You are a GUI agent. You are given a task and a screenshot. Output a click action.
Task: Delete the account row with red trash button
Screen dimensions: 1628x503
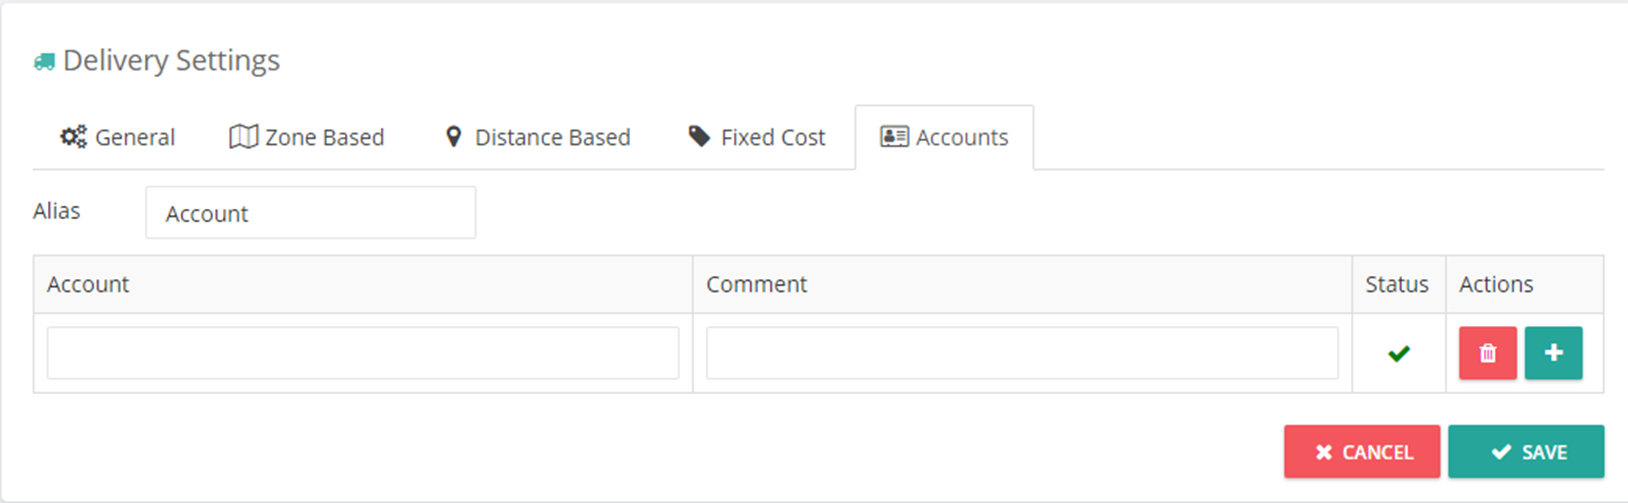coord(1488,353)
